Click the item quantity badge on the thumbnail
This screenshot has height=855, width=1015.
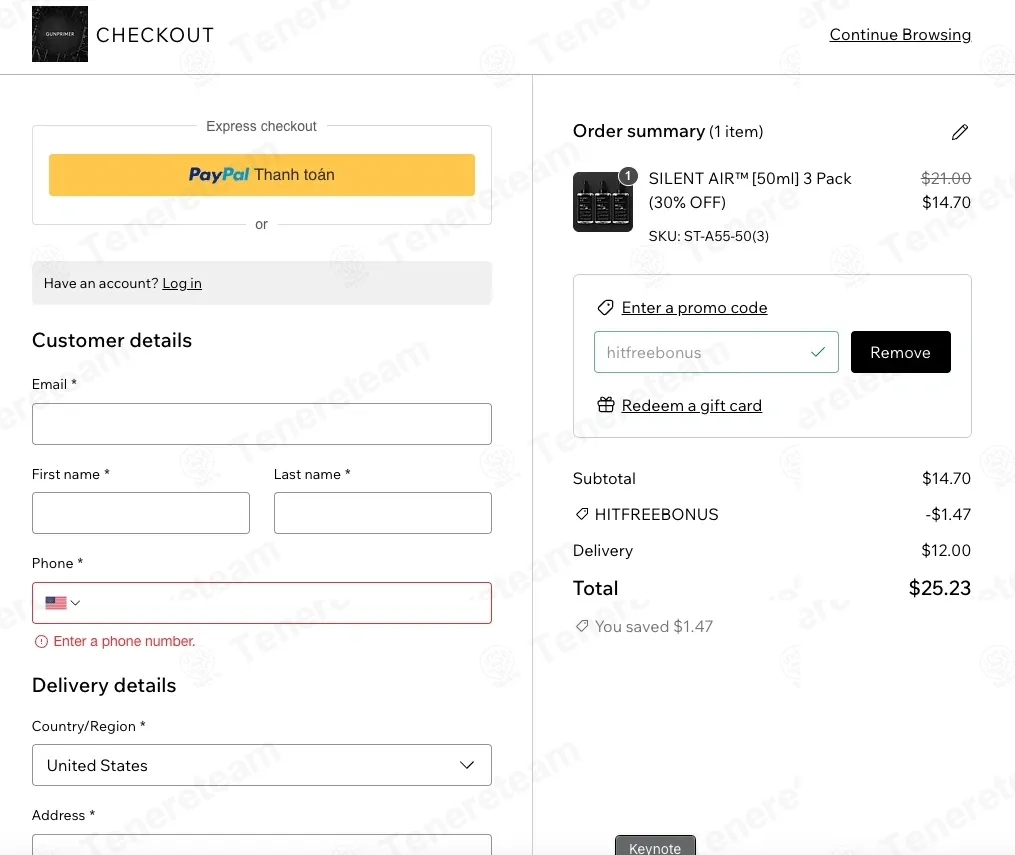click(x=628, y=175)
